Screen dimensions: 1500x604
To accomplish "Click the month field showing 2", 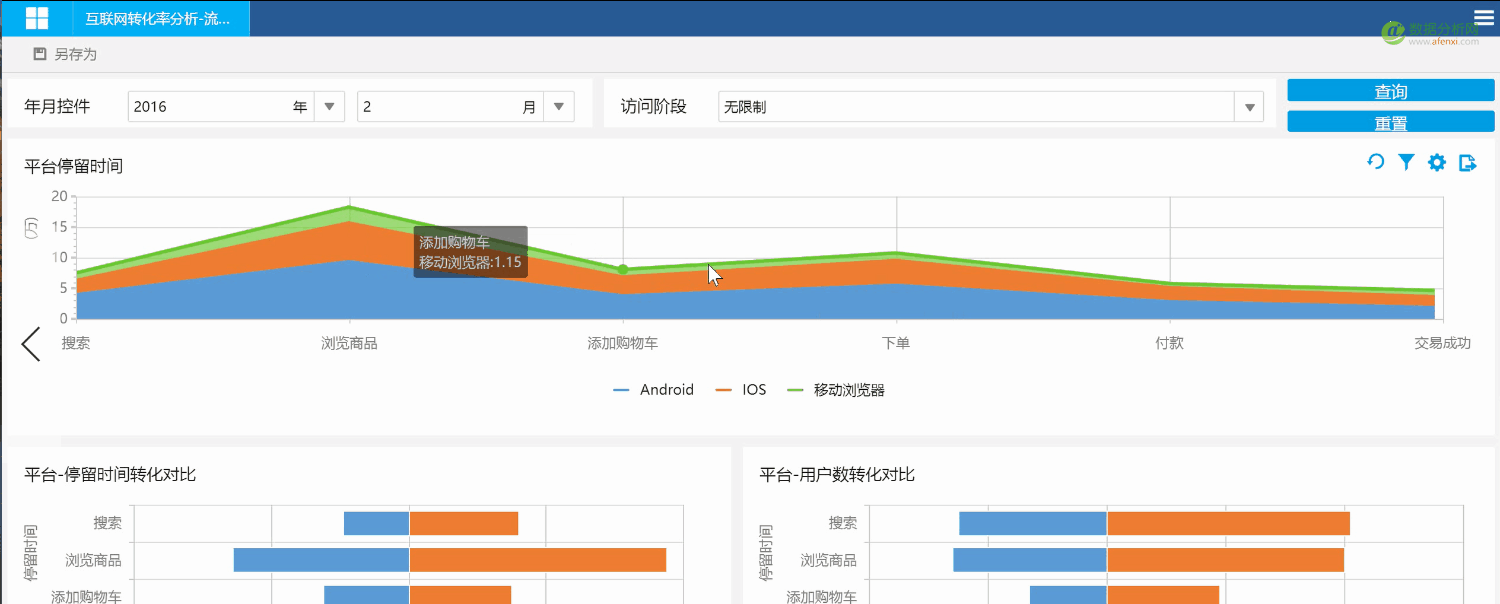I will pos(450,107).
